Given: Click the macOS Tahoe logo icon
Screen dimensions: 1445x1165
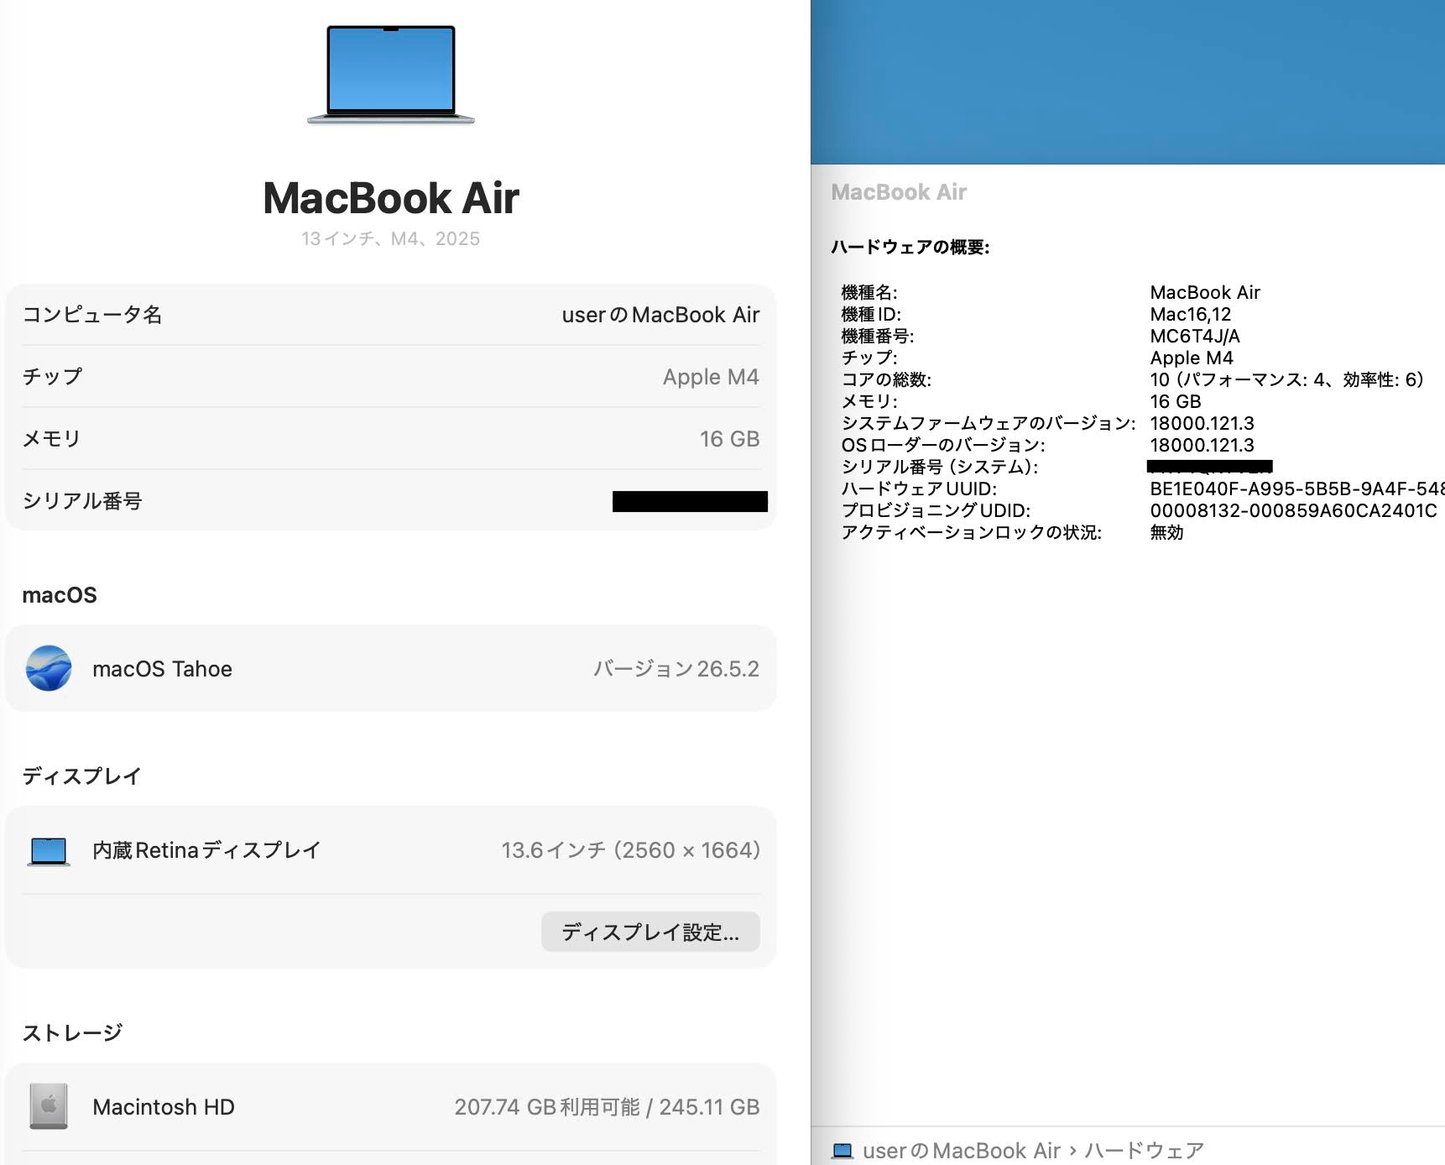Looking at the screenshot, I should pos(48,669).
